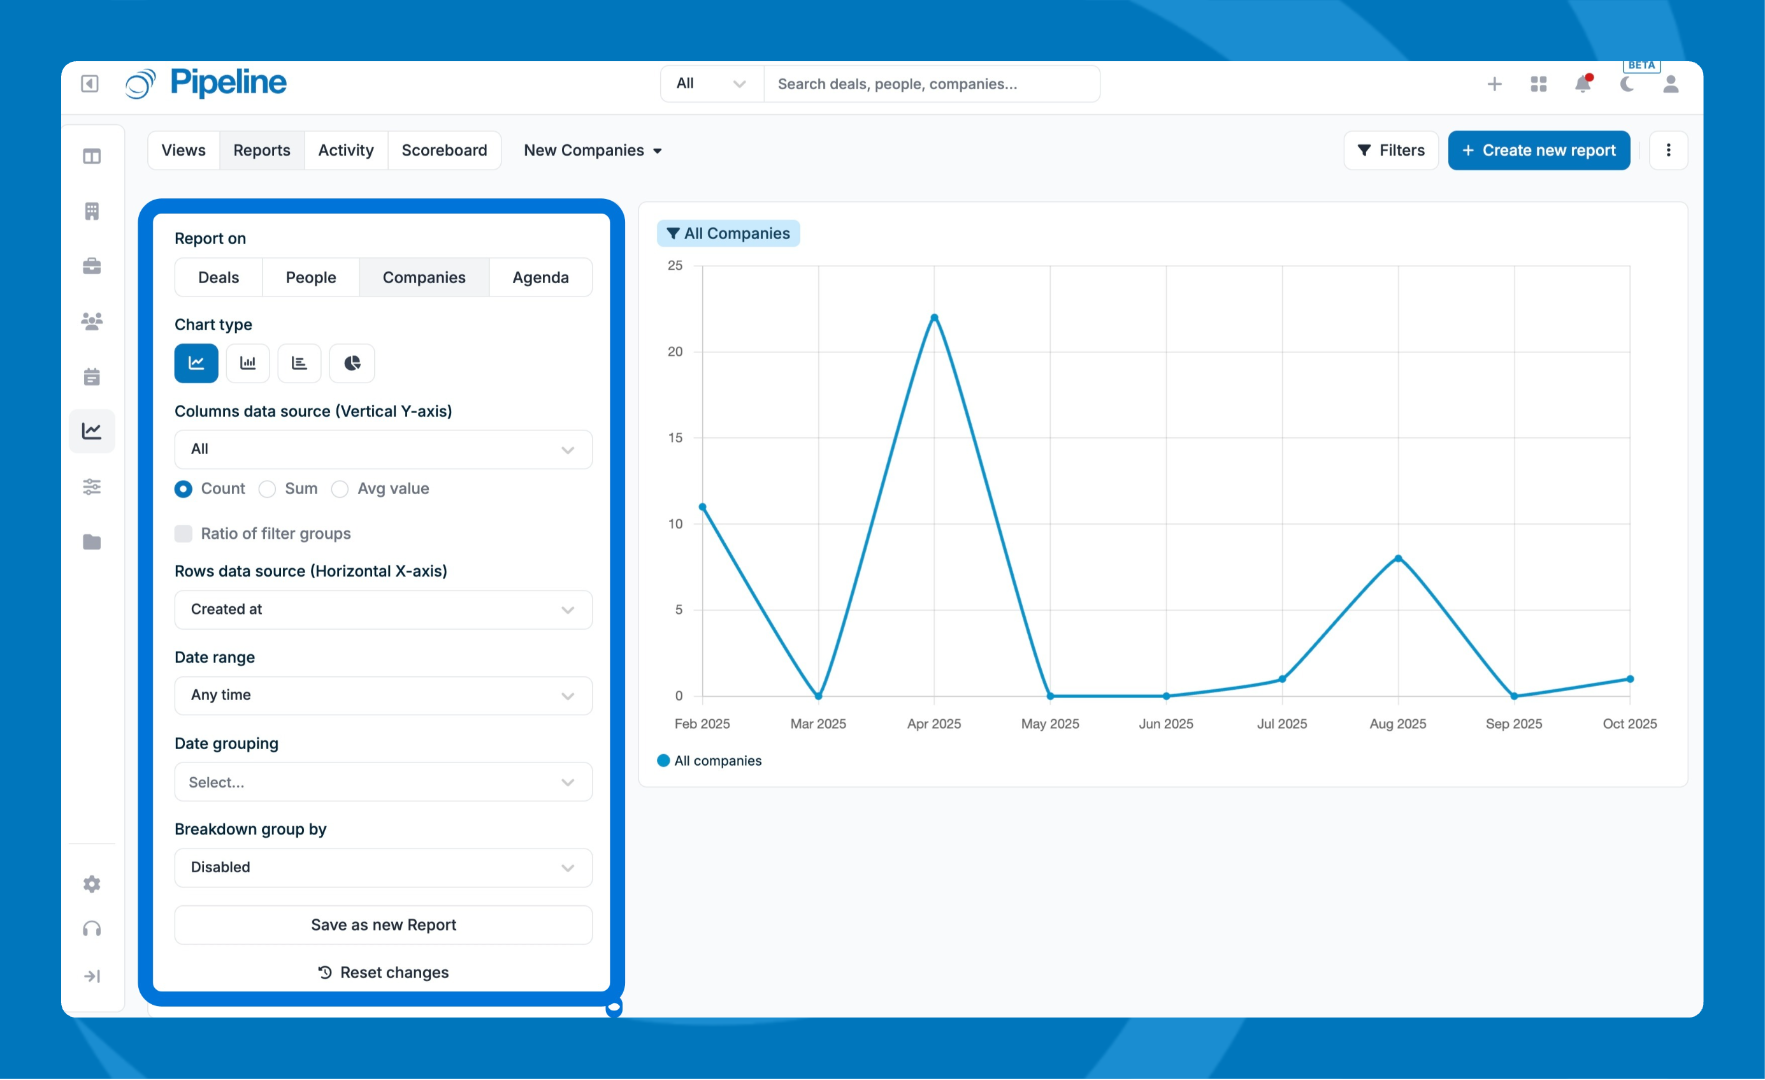Open the user profile icon
1765x1080 pixels.
1670,84
